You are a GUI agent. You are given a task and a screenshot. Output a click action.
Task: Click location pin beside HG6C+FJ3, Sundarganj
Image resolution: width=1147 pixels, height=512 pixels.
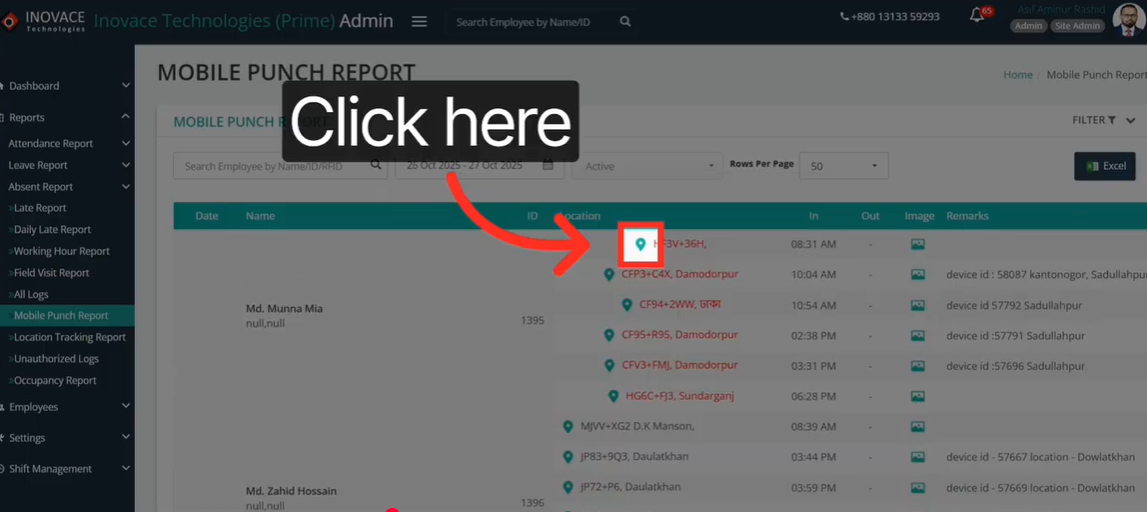pyautogui.click(x=613, y=397)
